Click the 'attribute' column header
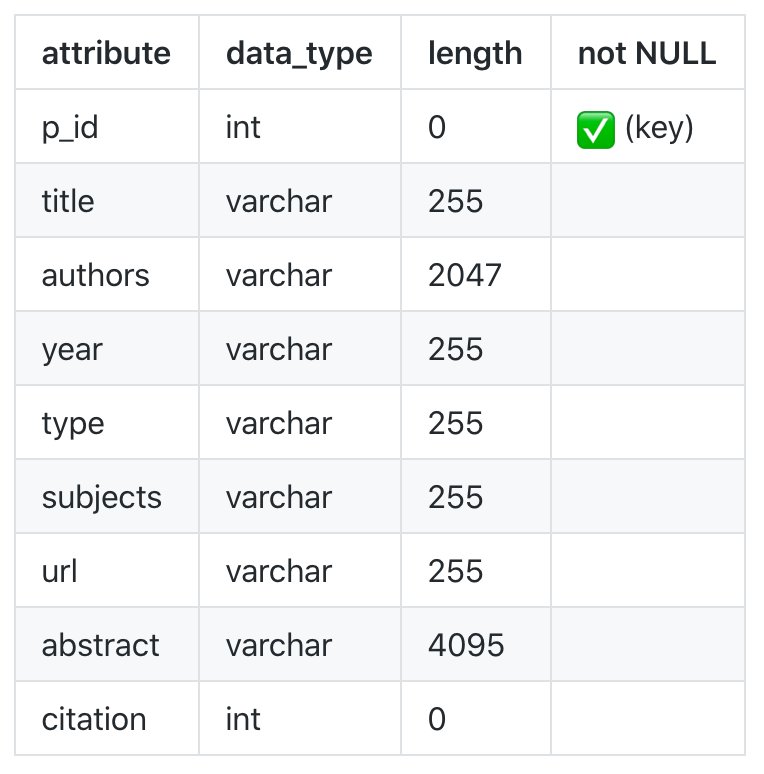The height and width of the screenshot is (774, 764). coord(106,53)
